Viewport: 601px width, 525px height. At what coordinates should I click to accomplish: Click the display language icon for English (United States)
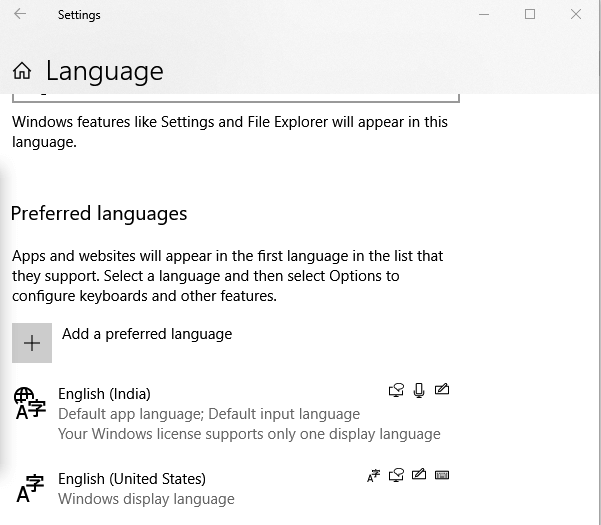coord(373,476)
